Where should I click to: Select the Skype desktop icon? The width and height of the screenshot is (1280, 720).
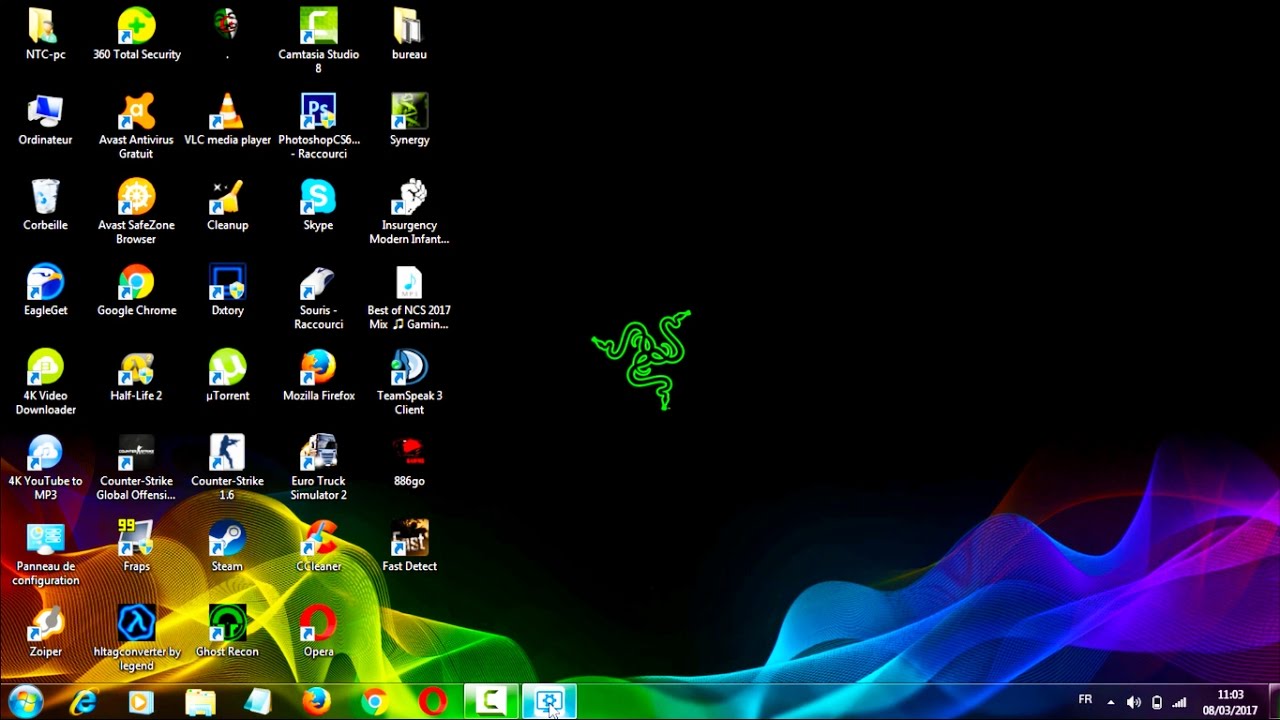coord(318,205)
